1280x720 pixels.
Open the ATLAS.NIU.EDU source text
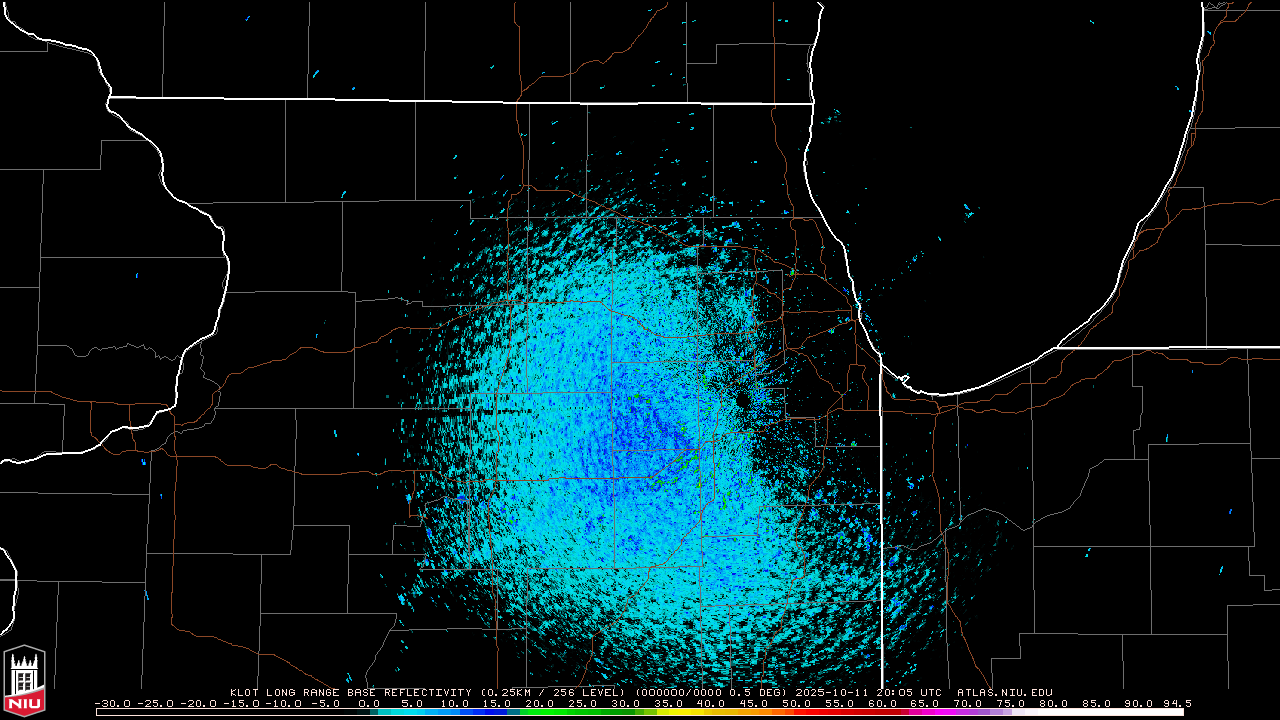click(1005, 692)
